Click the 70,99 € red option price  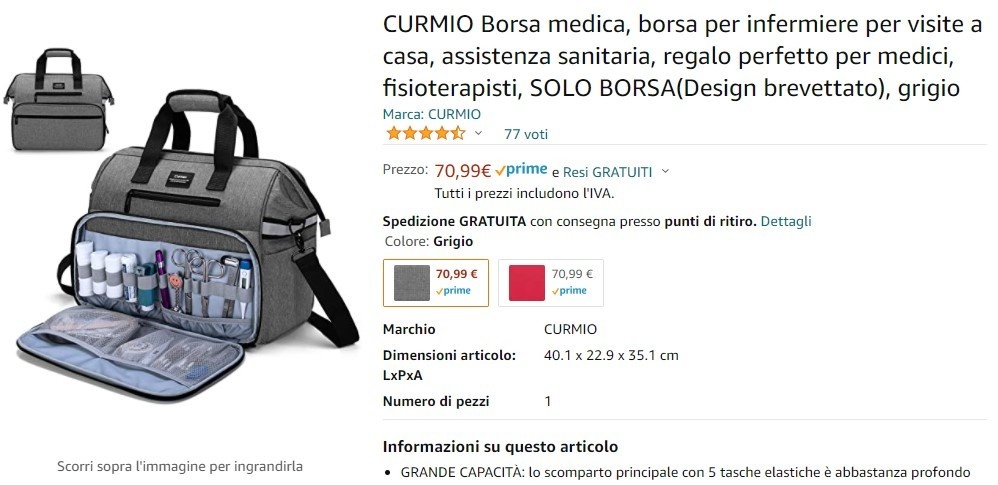coord(572,274)
